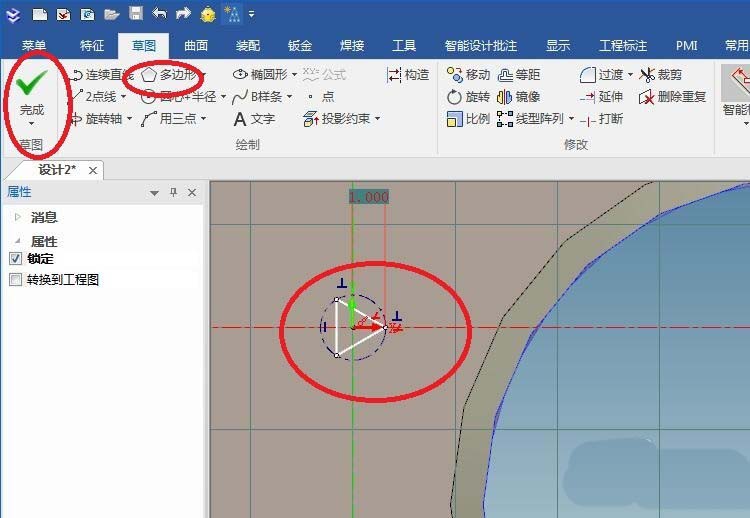Select the 旋转轴 tool
This screenshot has height=518, width=750.
(x=97, y=119)
